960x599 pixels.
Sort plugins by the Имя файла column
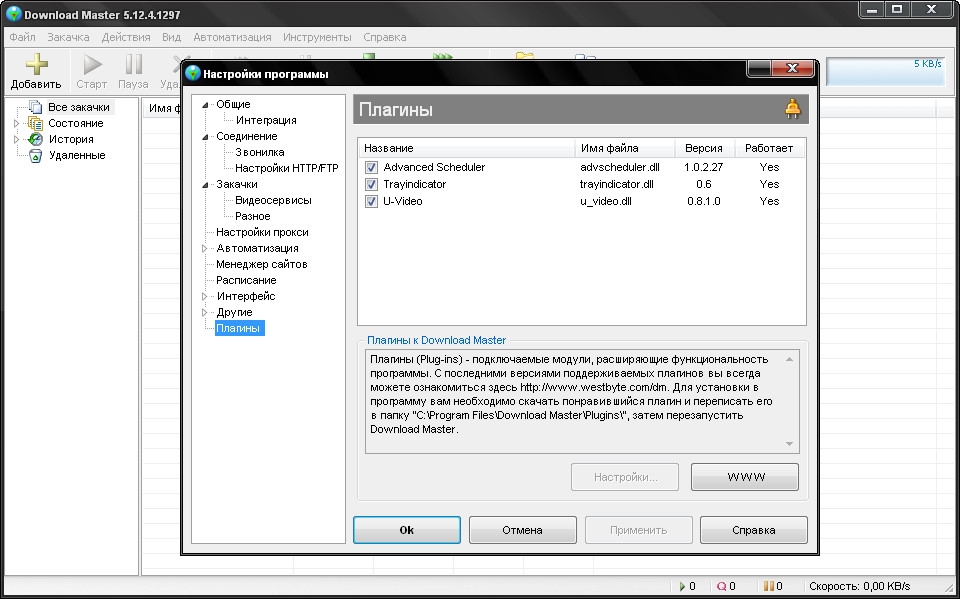(x=624, y=148)
